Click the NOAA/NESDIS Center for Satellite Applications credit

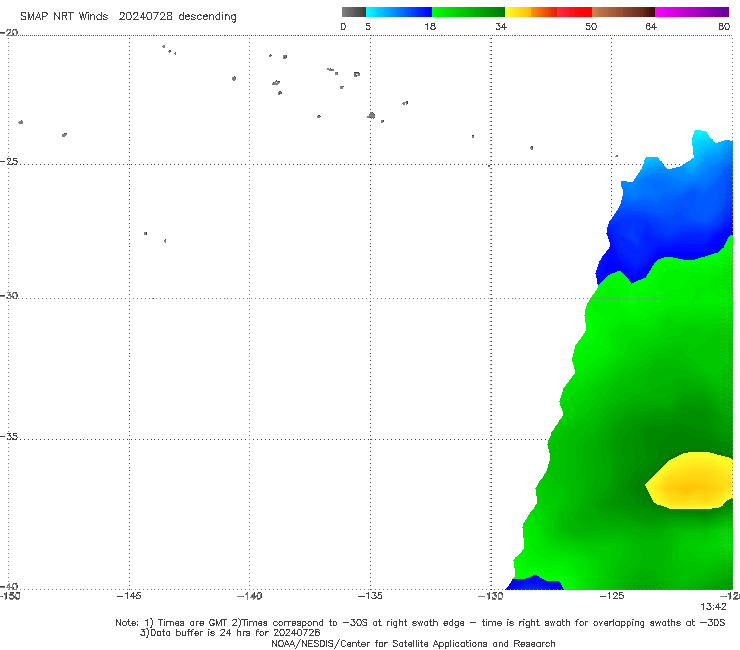pos(413,643)
